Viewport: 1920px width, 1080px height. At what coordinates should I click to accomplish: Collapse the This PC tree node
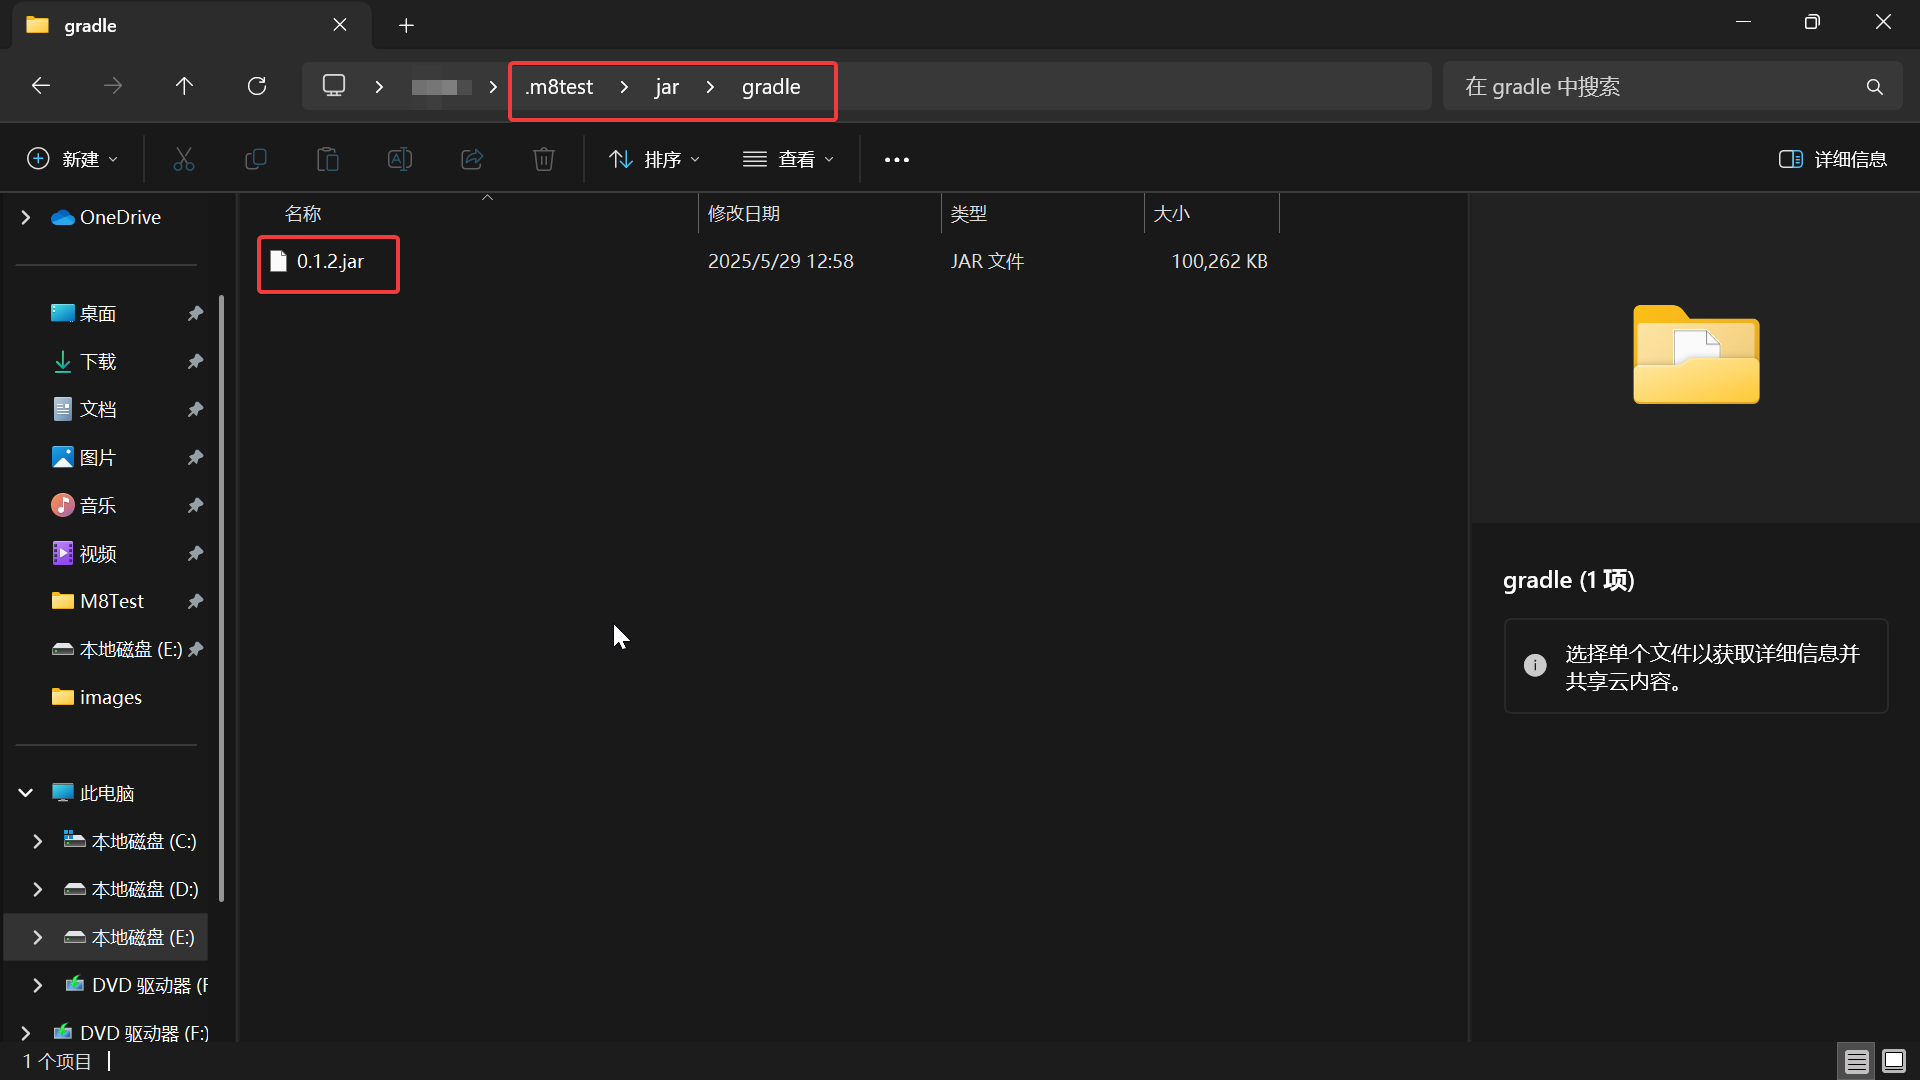coord(26,793)
